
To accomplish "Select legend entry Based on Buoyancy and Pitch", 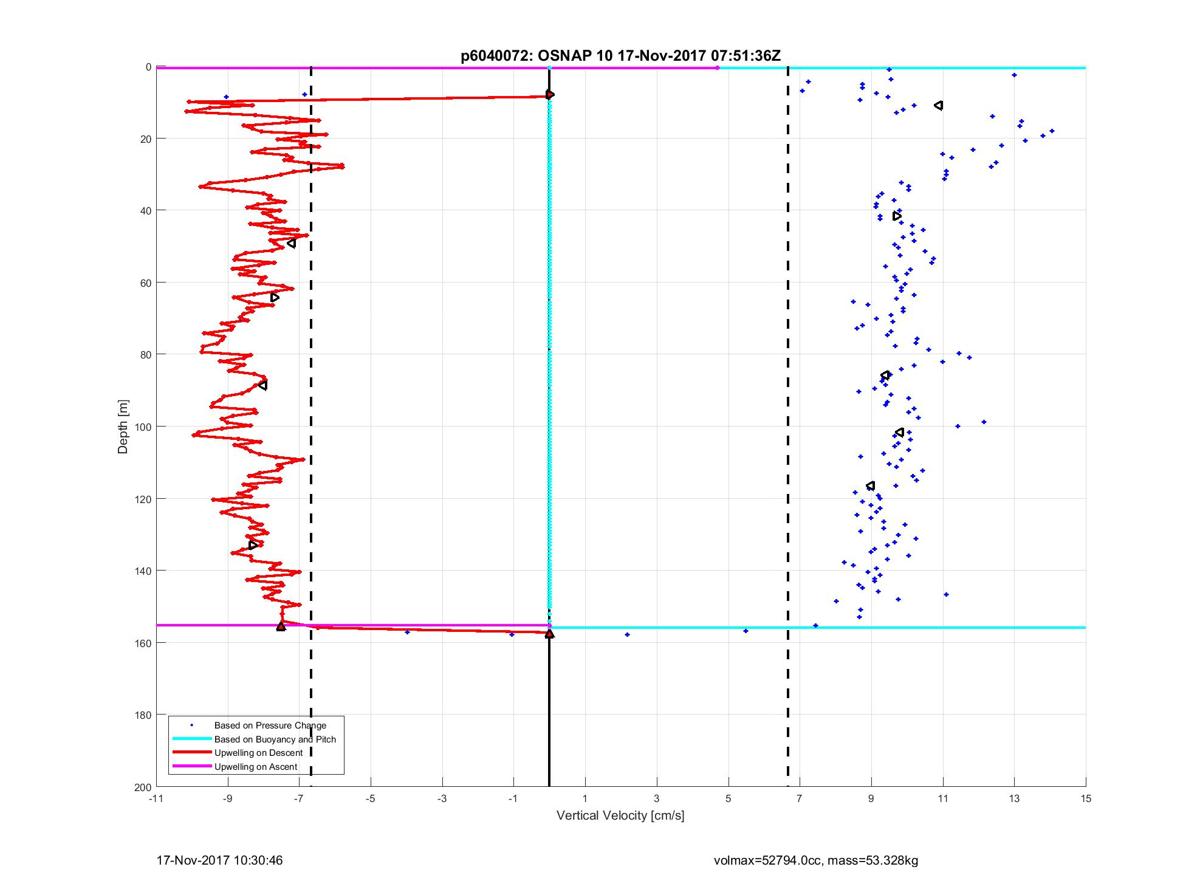I will click(x=275, y=739).
